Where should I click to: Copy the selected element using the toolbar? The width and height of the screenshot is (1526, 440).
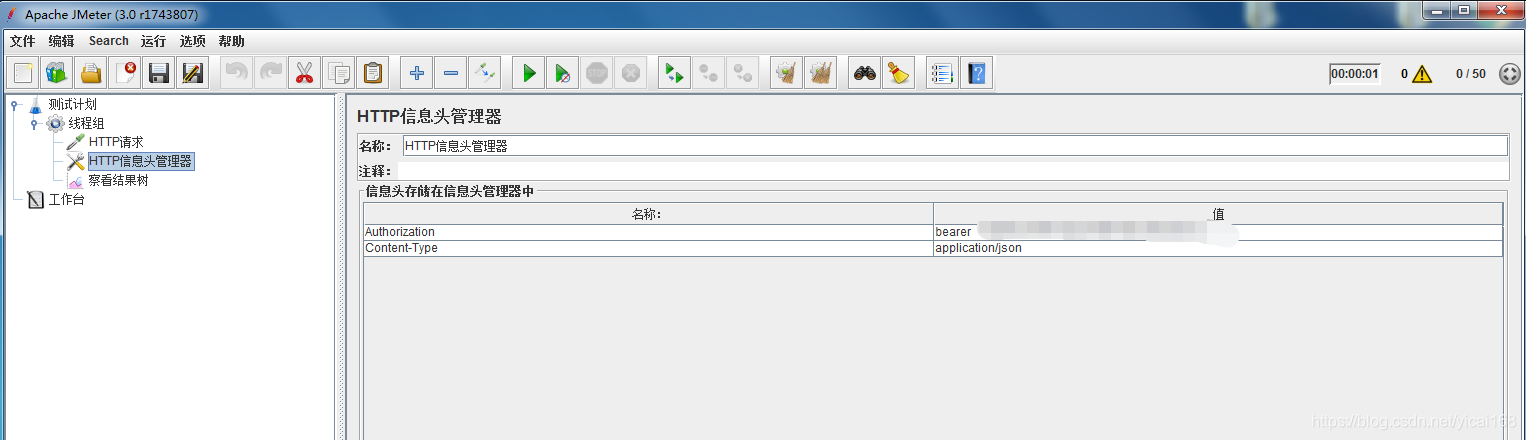click(339, 73)
